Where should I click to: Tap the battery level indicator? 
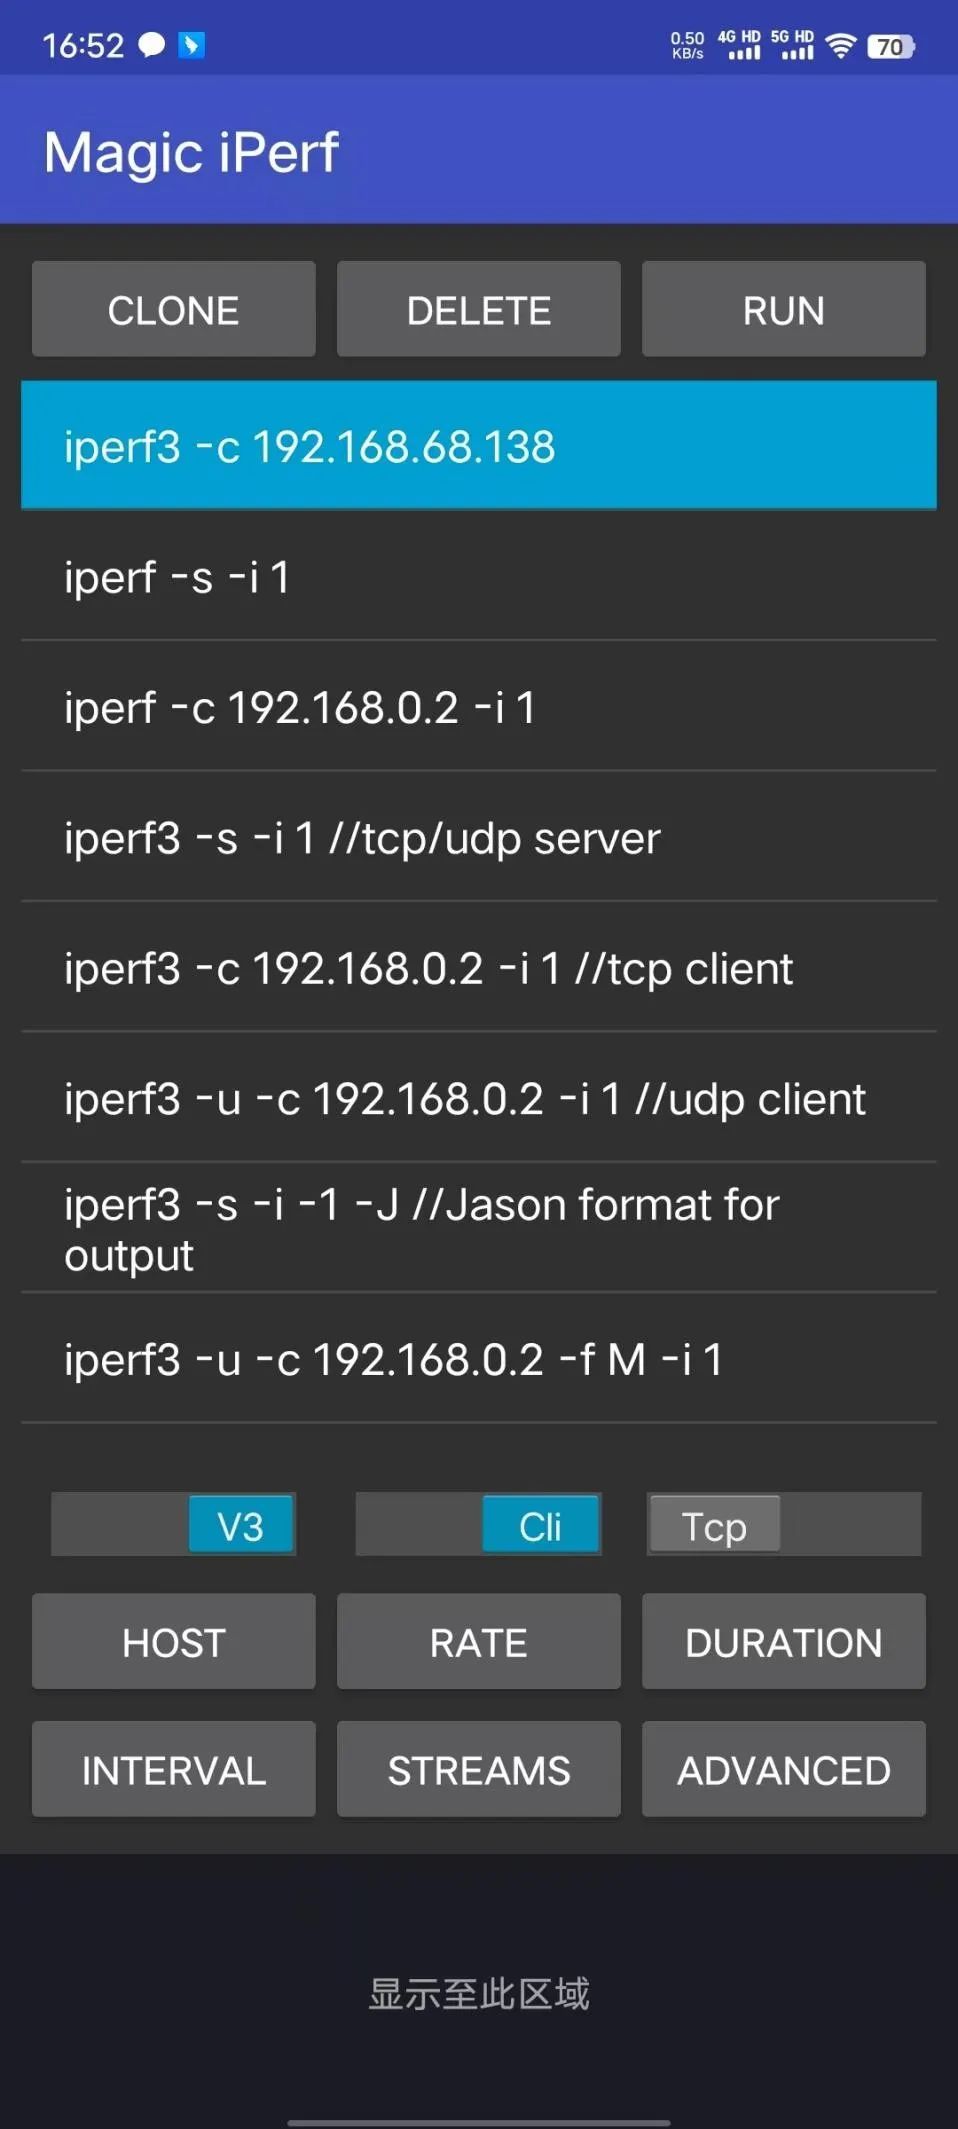[x=890, y=46]
